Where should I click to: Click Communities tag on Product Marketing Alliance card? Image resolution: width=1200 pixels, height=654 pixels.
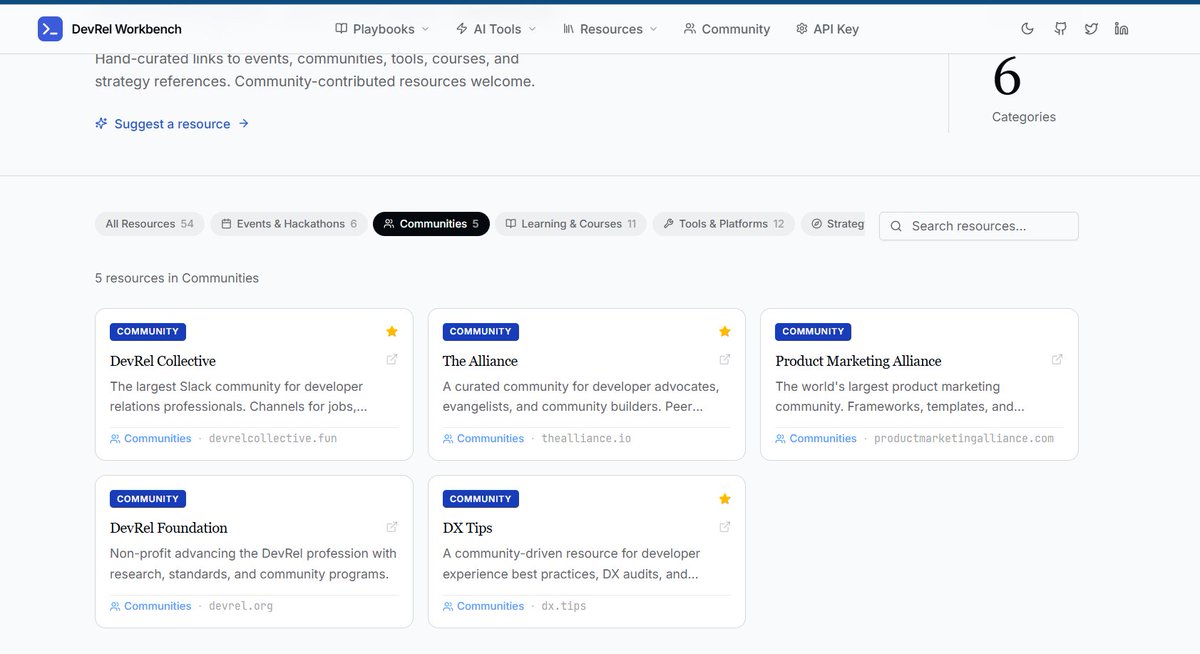point(816,439)
